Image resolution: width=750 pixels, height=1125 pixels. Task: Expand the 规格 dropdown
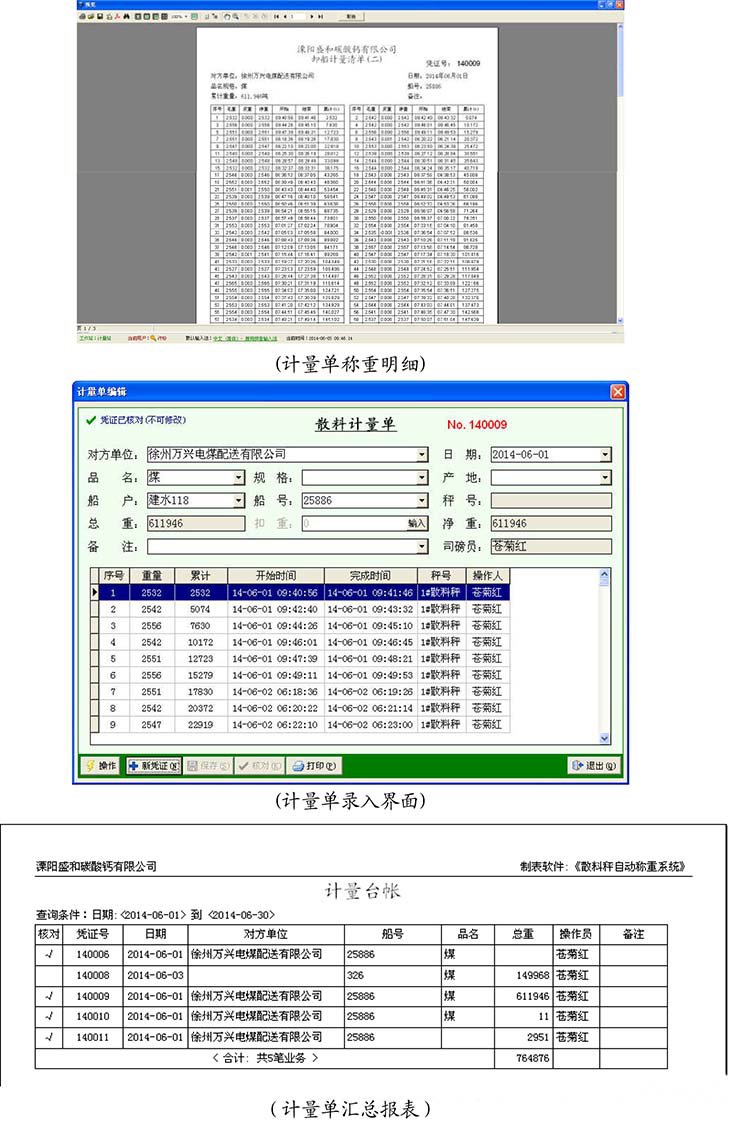[x=422, y=478]
